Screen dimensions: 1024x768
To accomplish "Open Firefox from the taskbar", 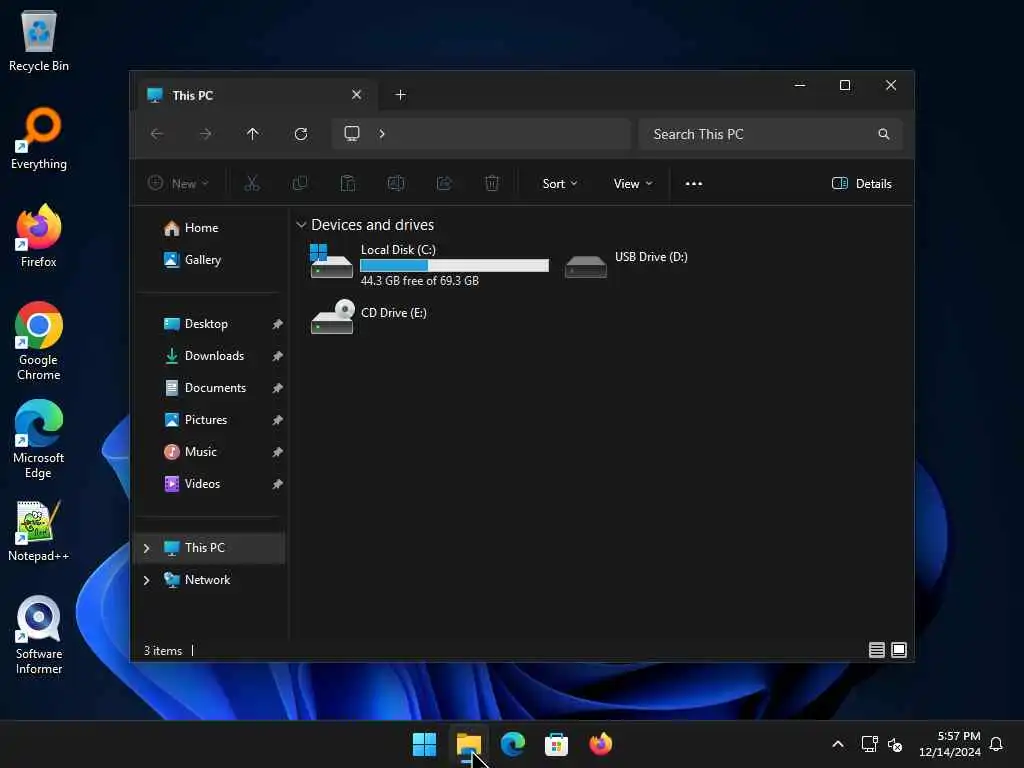I will [x=600, y=744].
